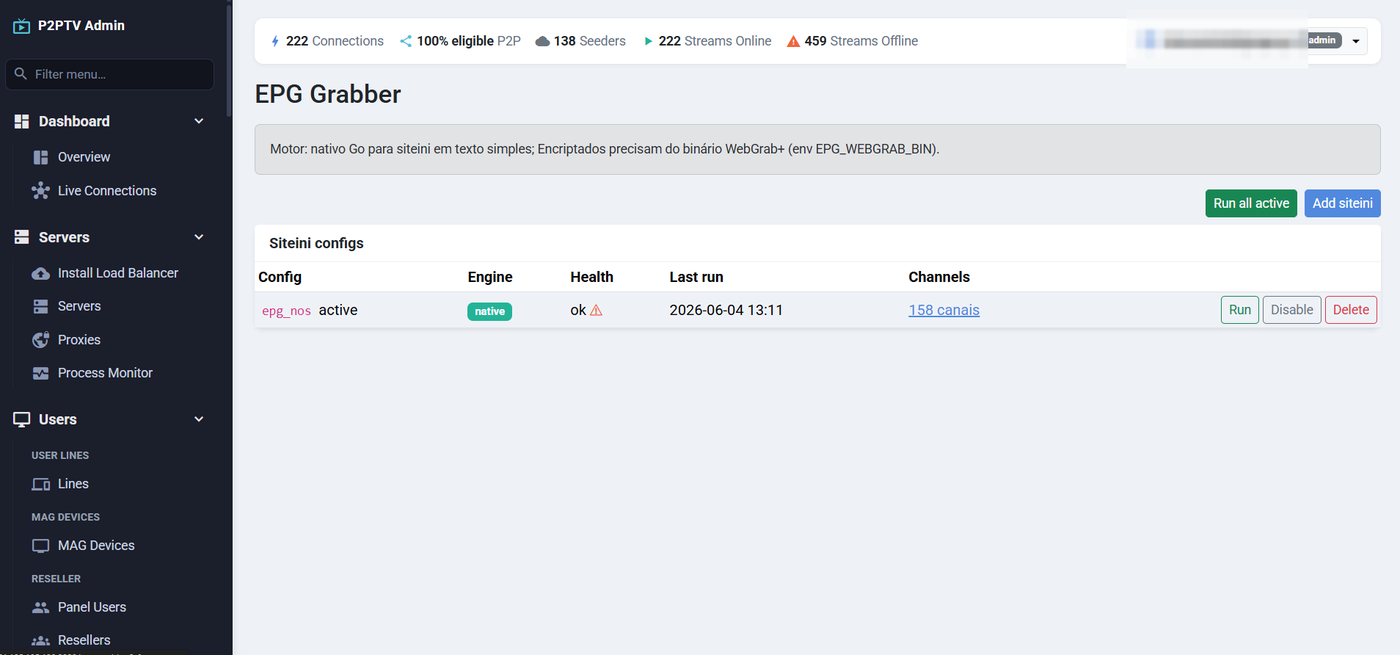Collapse the Dashboard section chevron
Viewport: 1400px width, 655px height.
[x=198, y=121]
